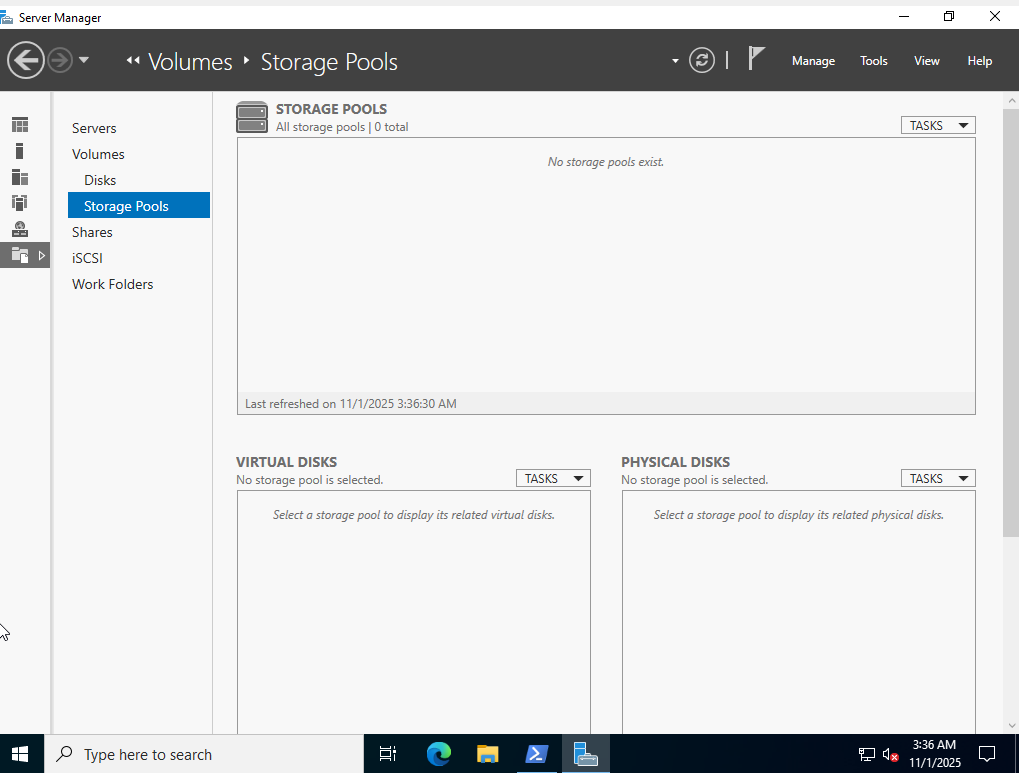Launch PowerShell from the taskbar

536,754
